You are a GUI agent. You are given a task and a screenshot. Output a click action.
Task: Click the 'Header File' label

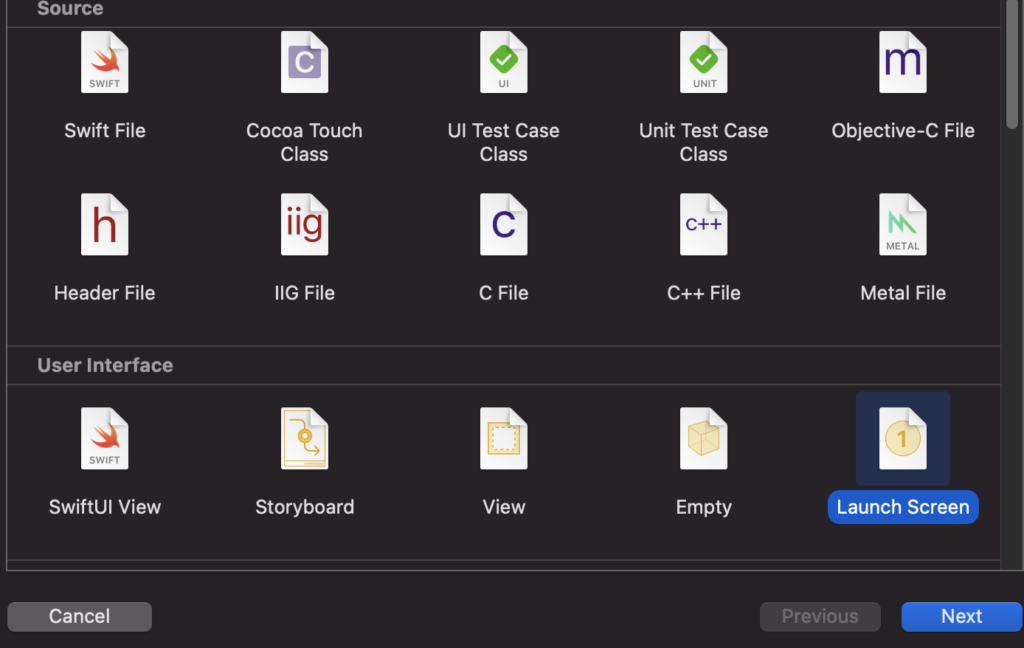click(104, 293)
